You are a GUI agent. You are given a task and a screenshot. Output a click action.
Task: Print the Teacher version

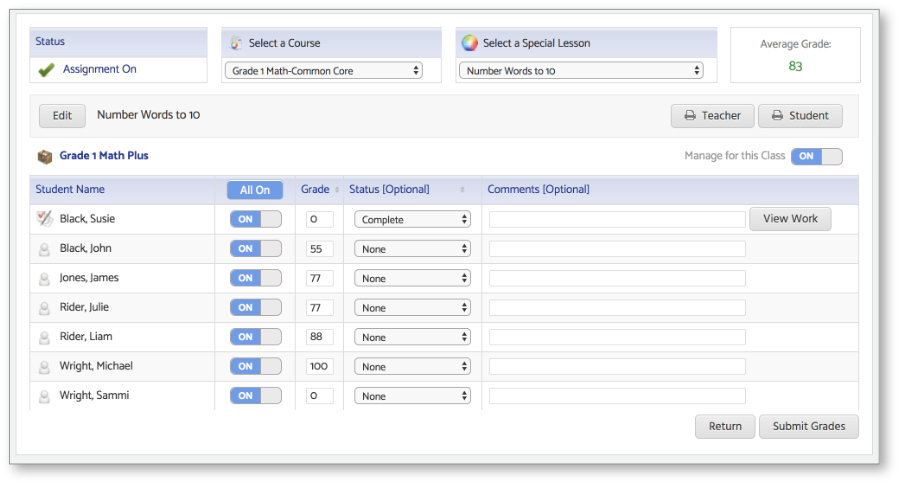[712, 115]
